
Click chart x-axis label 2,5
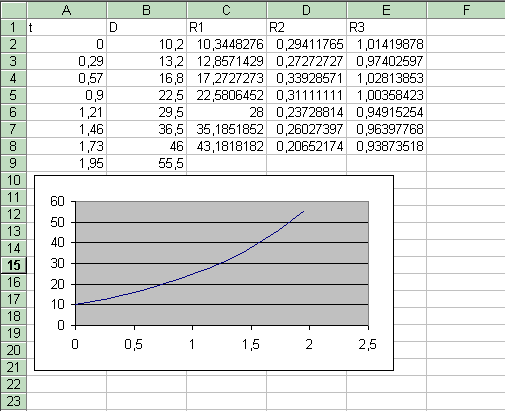coord(368,344)
